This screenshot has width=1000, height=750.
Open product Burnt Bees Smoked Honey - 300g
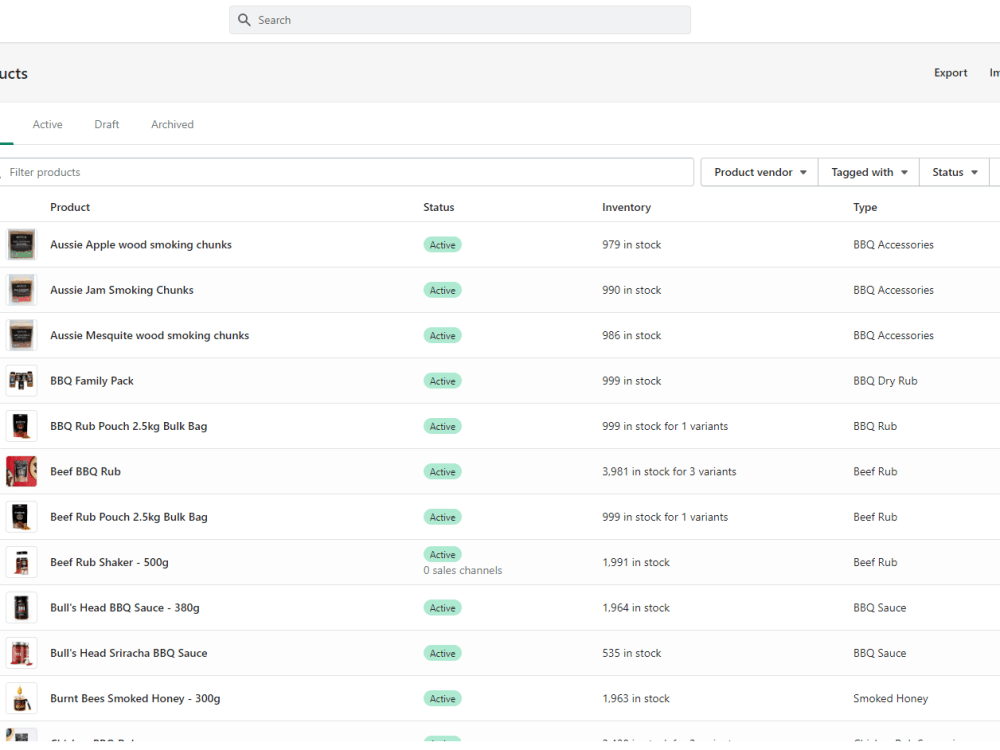pos(135,698)
